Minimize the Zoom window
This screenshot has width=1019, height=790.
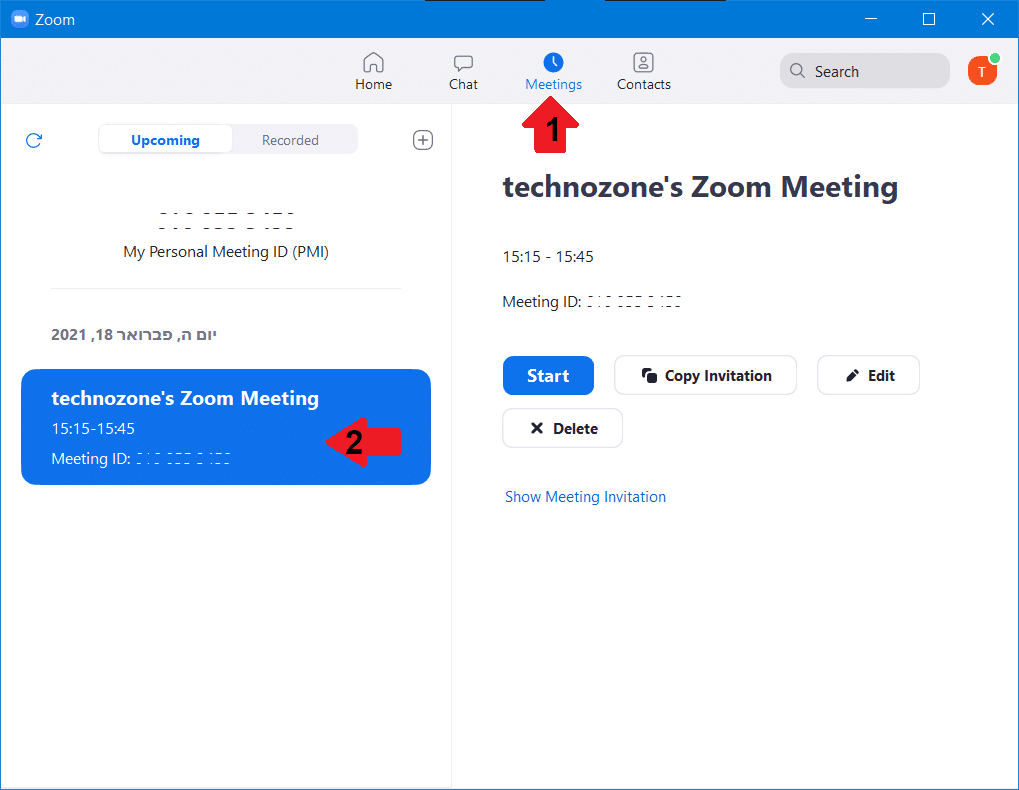point(871,19)
